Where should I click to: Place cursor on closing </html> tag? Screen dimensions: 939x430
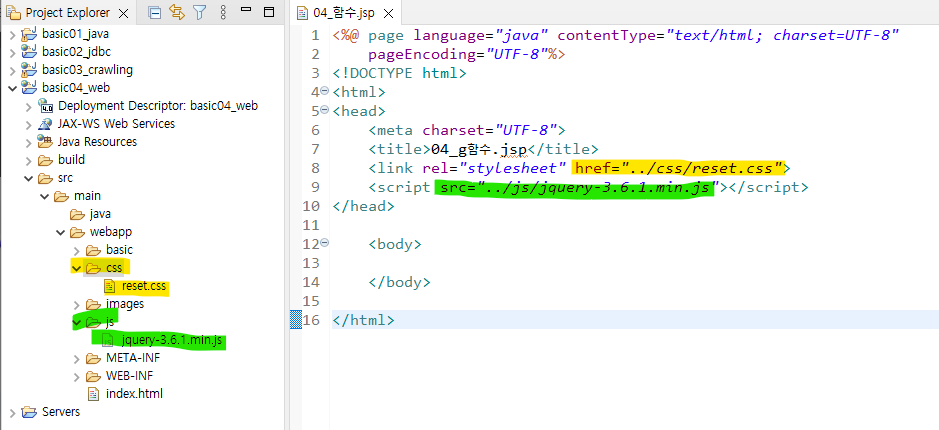pyautogui.click(x=364, y=320)
